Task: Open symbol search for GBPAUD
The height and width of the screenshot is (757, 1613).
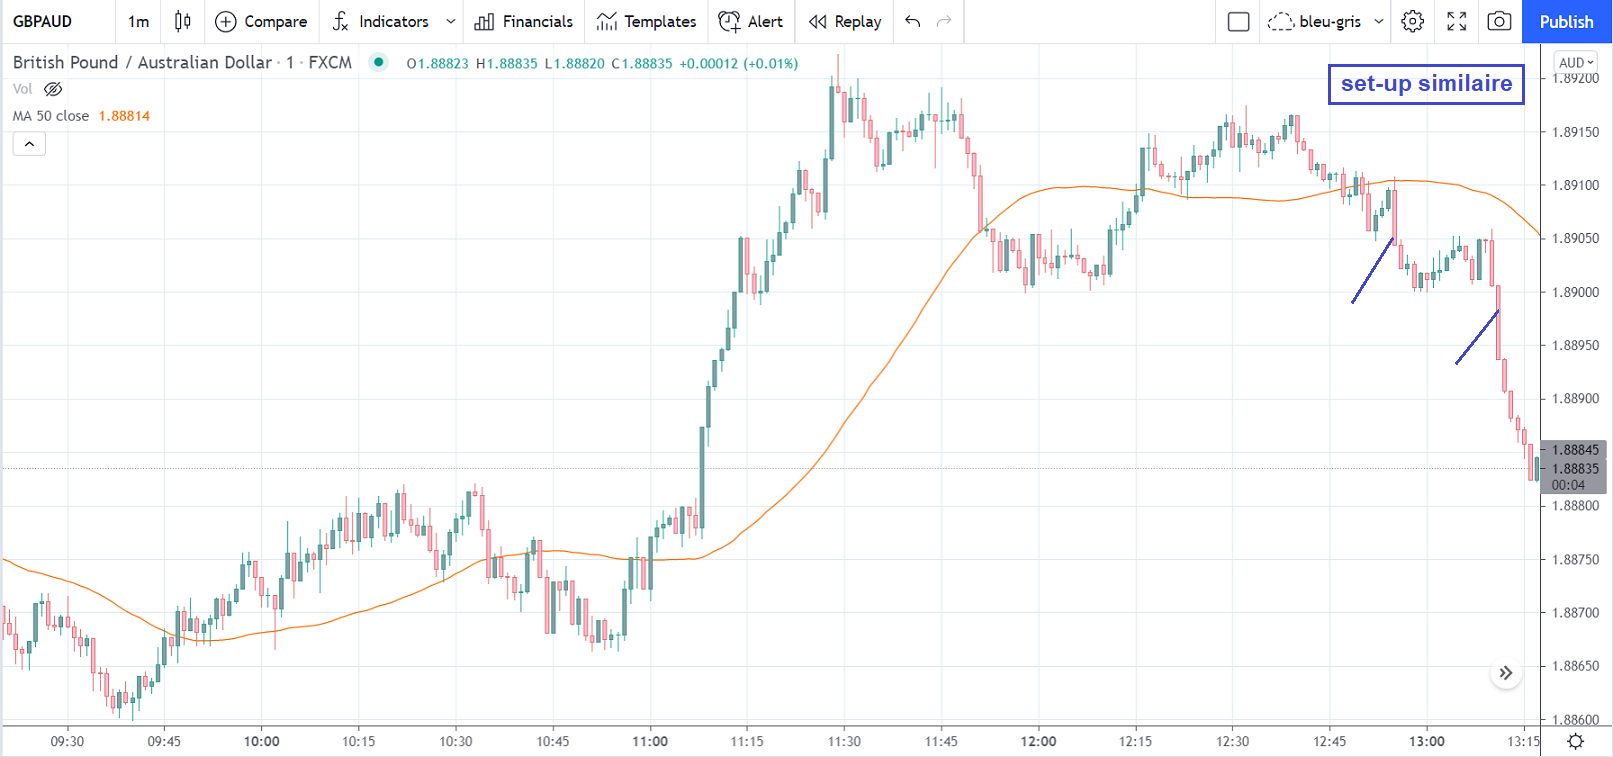Action: (x=43, y=21)
